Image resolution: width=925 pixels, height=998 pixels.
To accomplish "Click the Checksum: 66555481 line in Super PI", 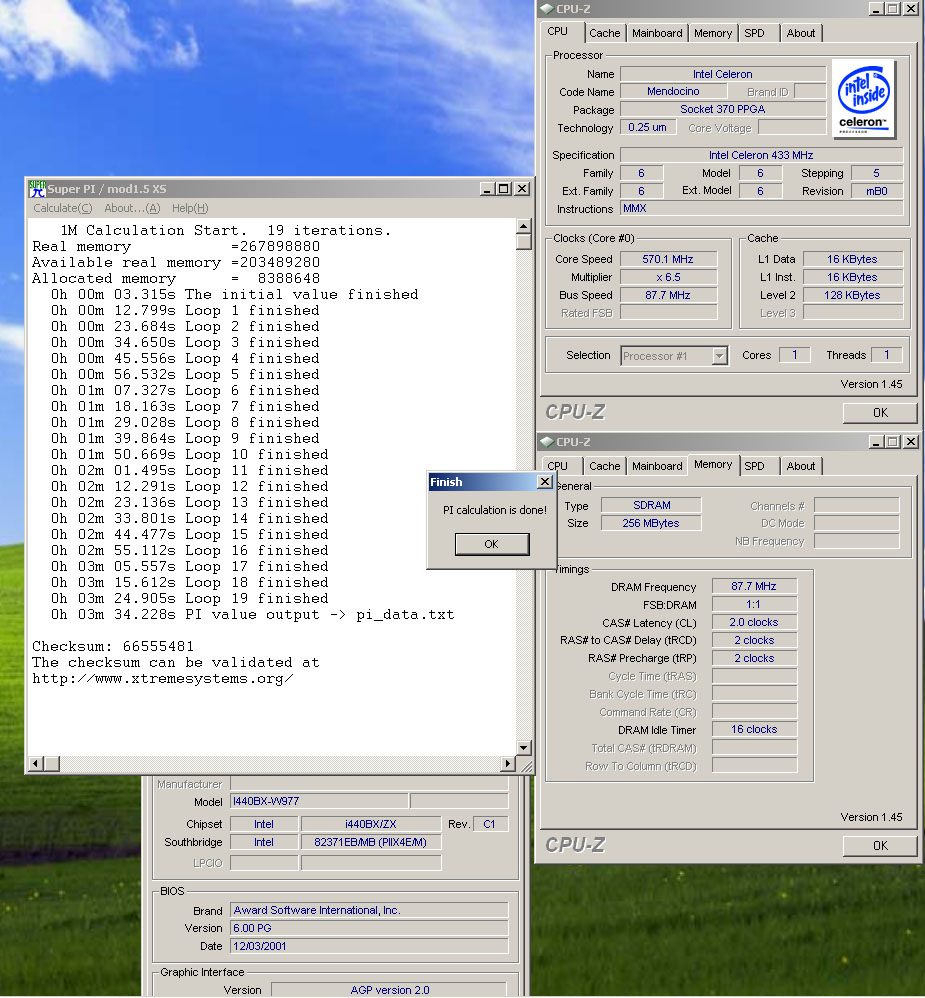I will point(113,647).
